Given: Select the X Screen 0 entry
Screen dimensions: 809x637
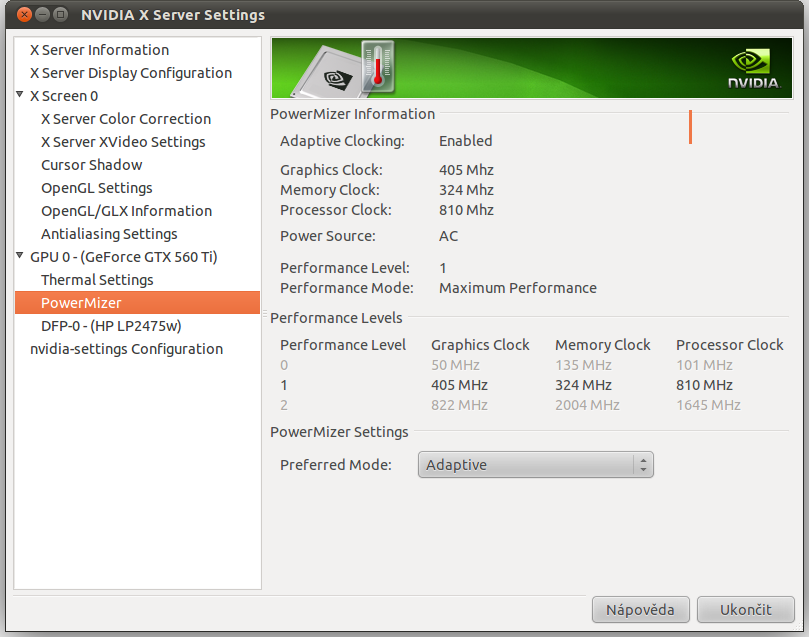Looking at the screenshot, I should (x=64, y=96).
